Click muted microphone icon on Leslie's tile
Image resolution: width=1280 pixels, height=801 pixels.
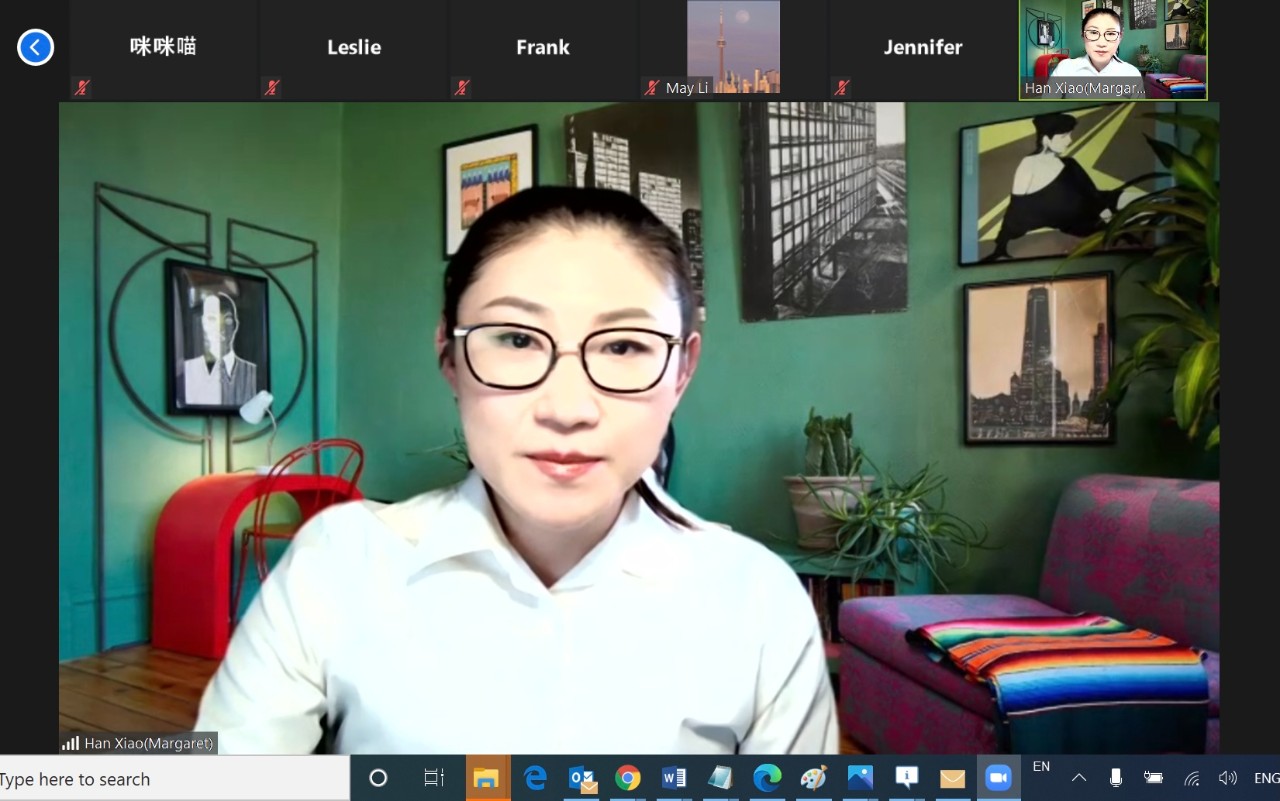271,88
